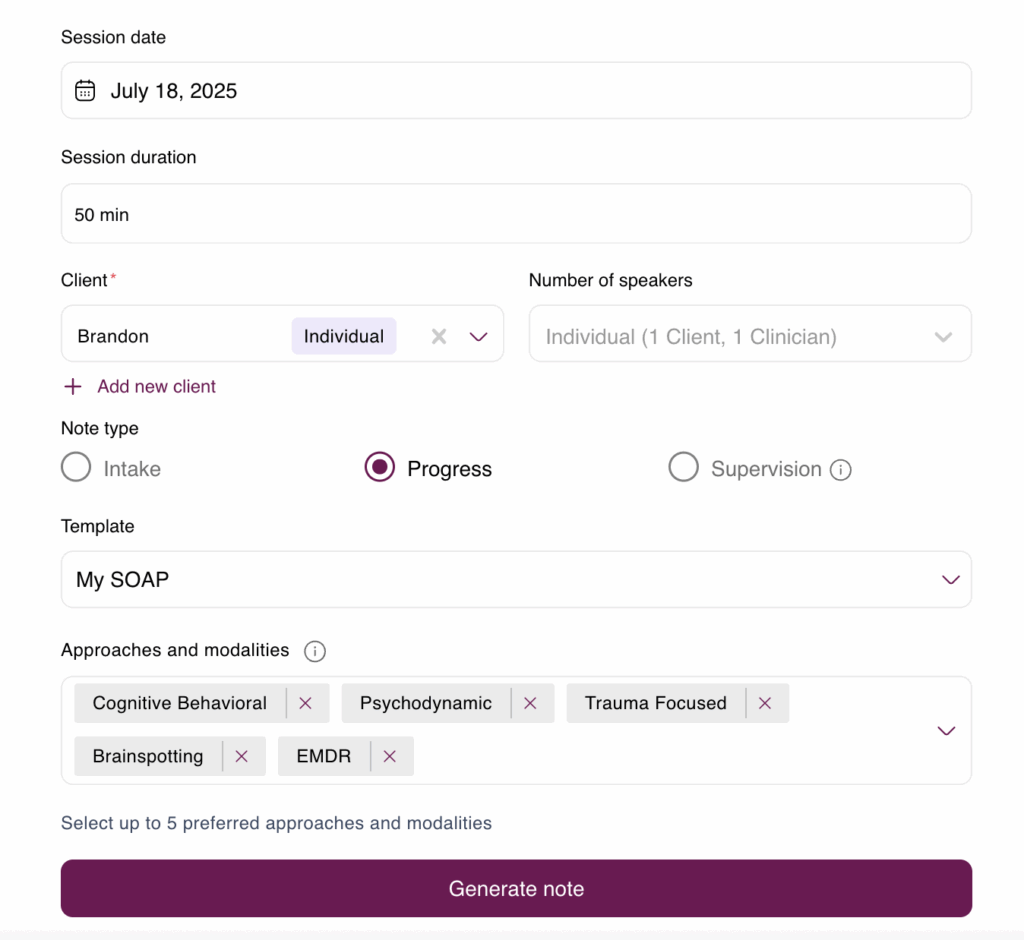Open Approaches and modalities info tooltip

(315, 651)
